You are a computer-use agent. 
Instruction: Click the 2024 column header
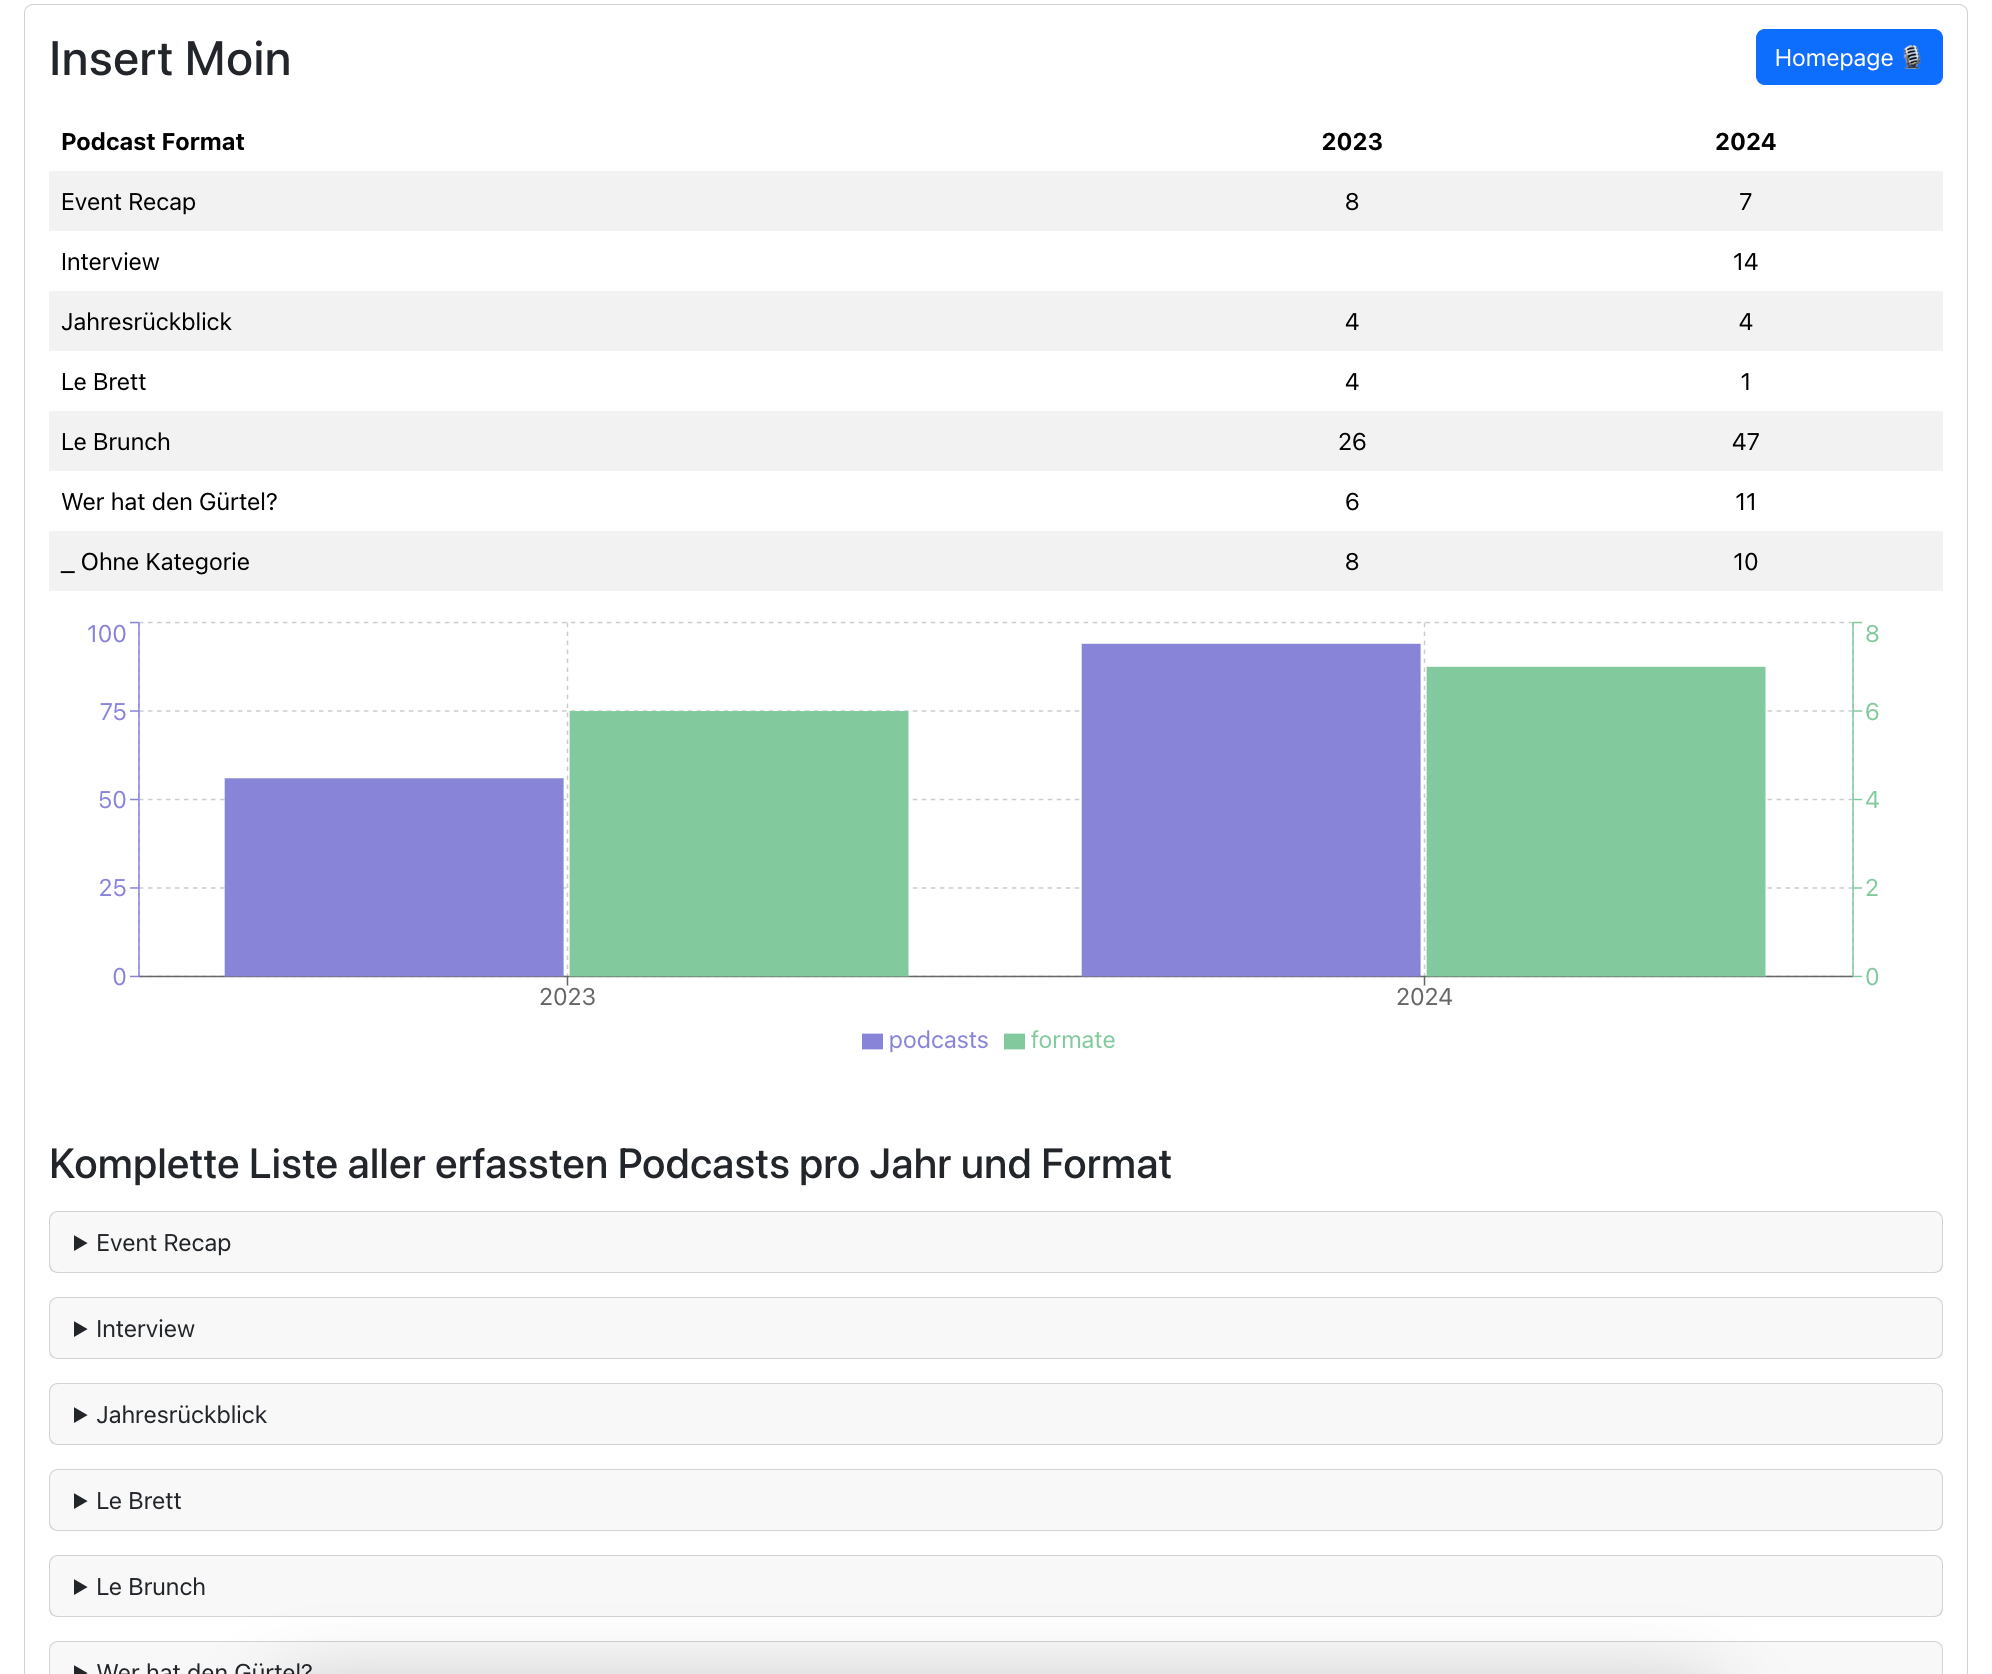coord(1745,142)
